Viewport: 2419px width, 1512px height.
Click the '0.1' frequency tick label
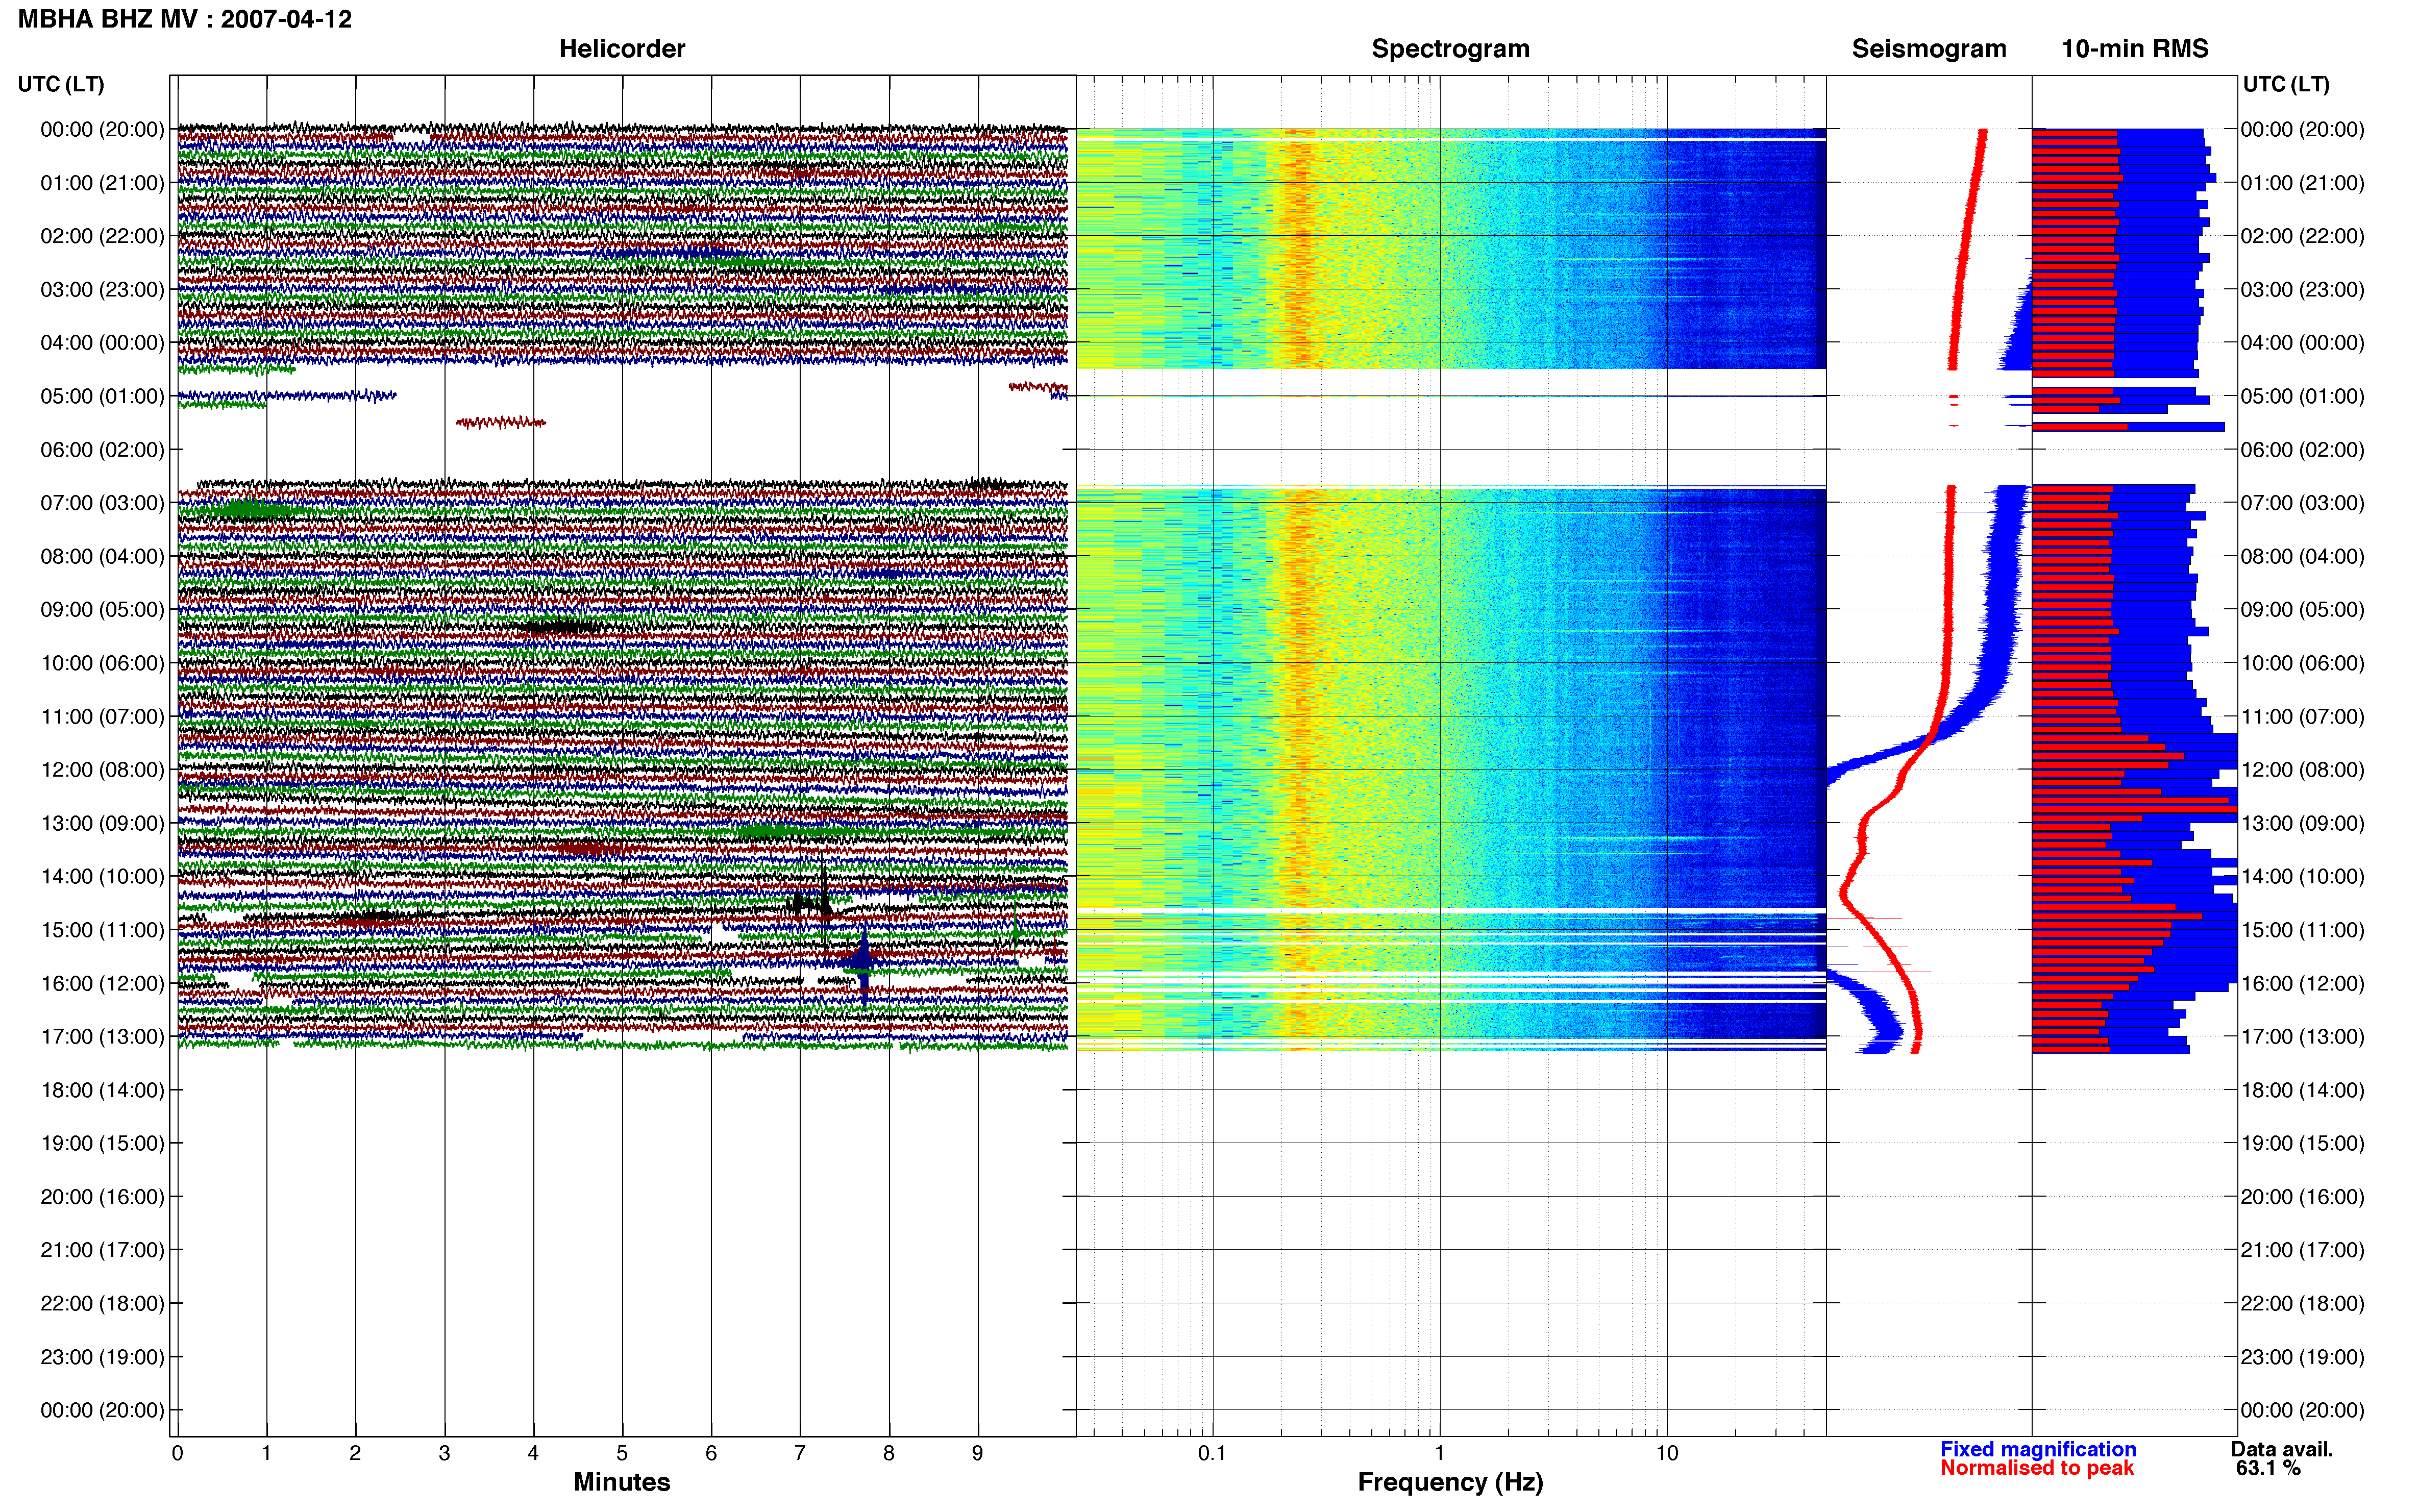click(x=1212, y=1453)
